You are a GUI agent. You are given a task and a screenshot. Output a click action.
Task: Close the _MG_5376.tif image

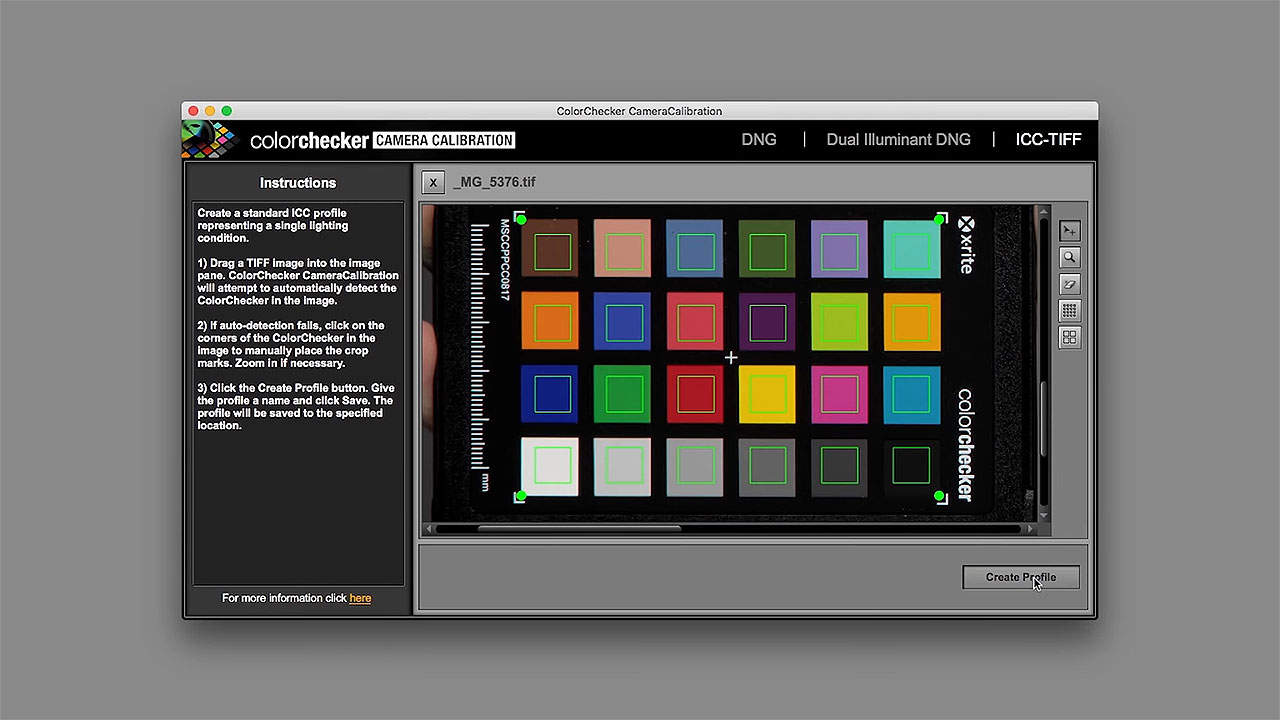(432, 182)
